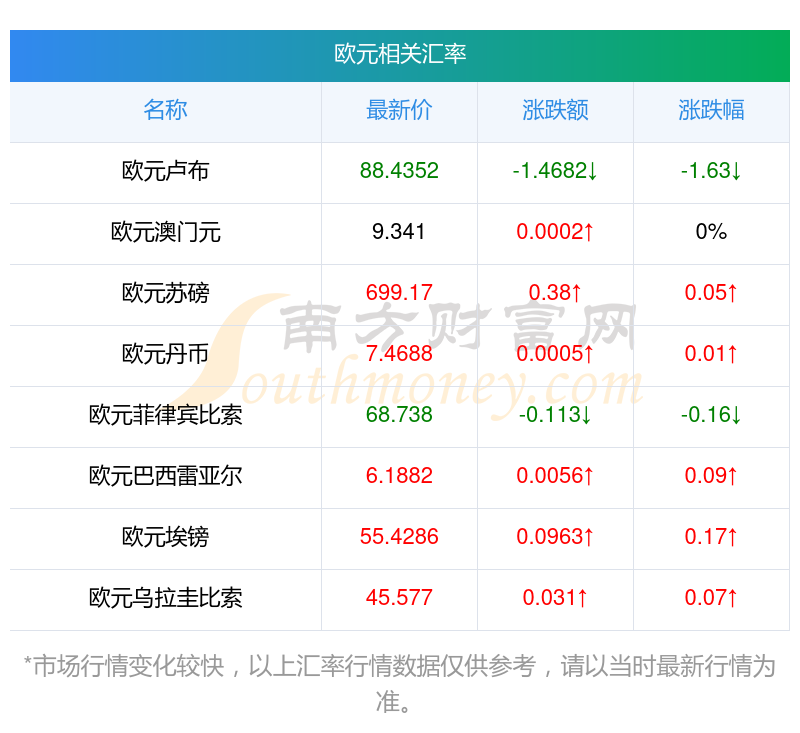Open the 欧元乌拉圭比索 entry

(x=165, y=598)
